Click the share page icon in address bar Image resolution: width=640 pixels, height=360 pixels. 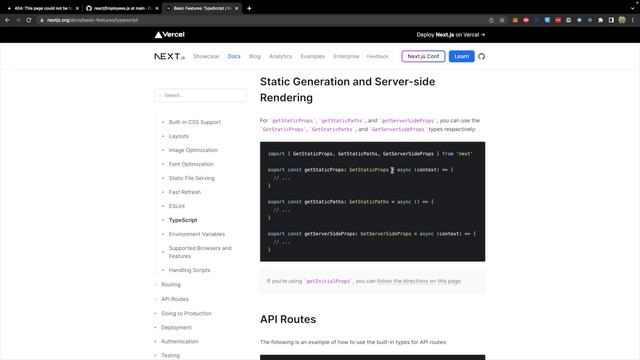click(x=491, y=20)
